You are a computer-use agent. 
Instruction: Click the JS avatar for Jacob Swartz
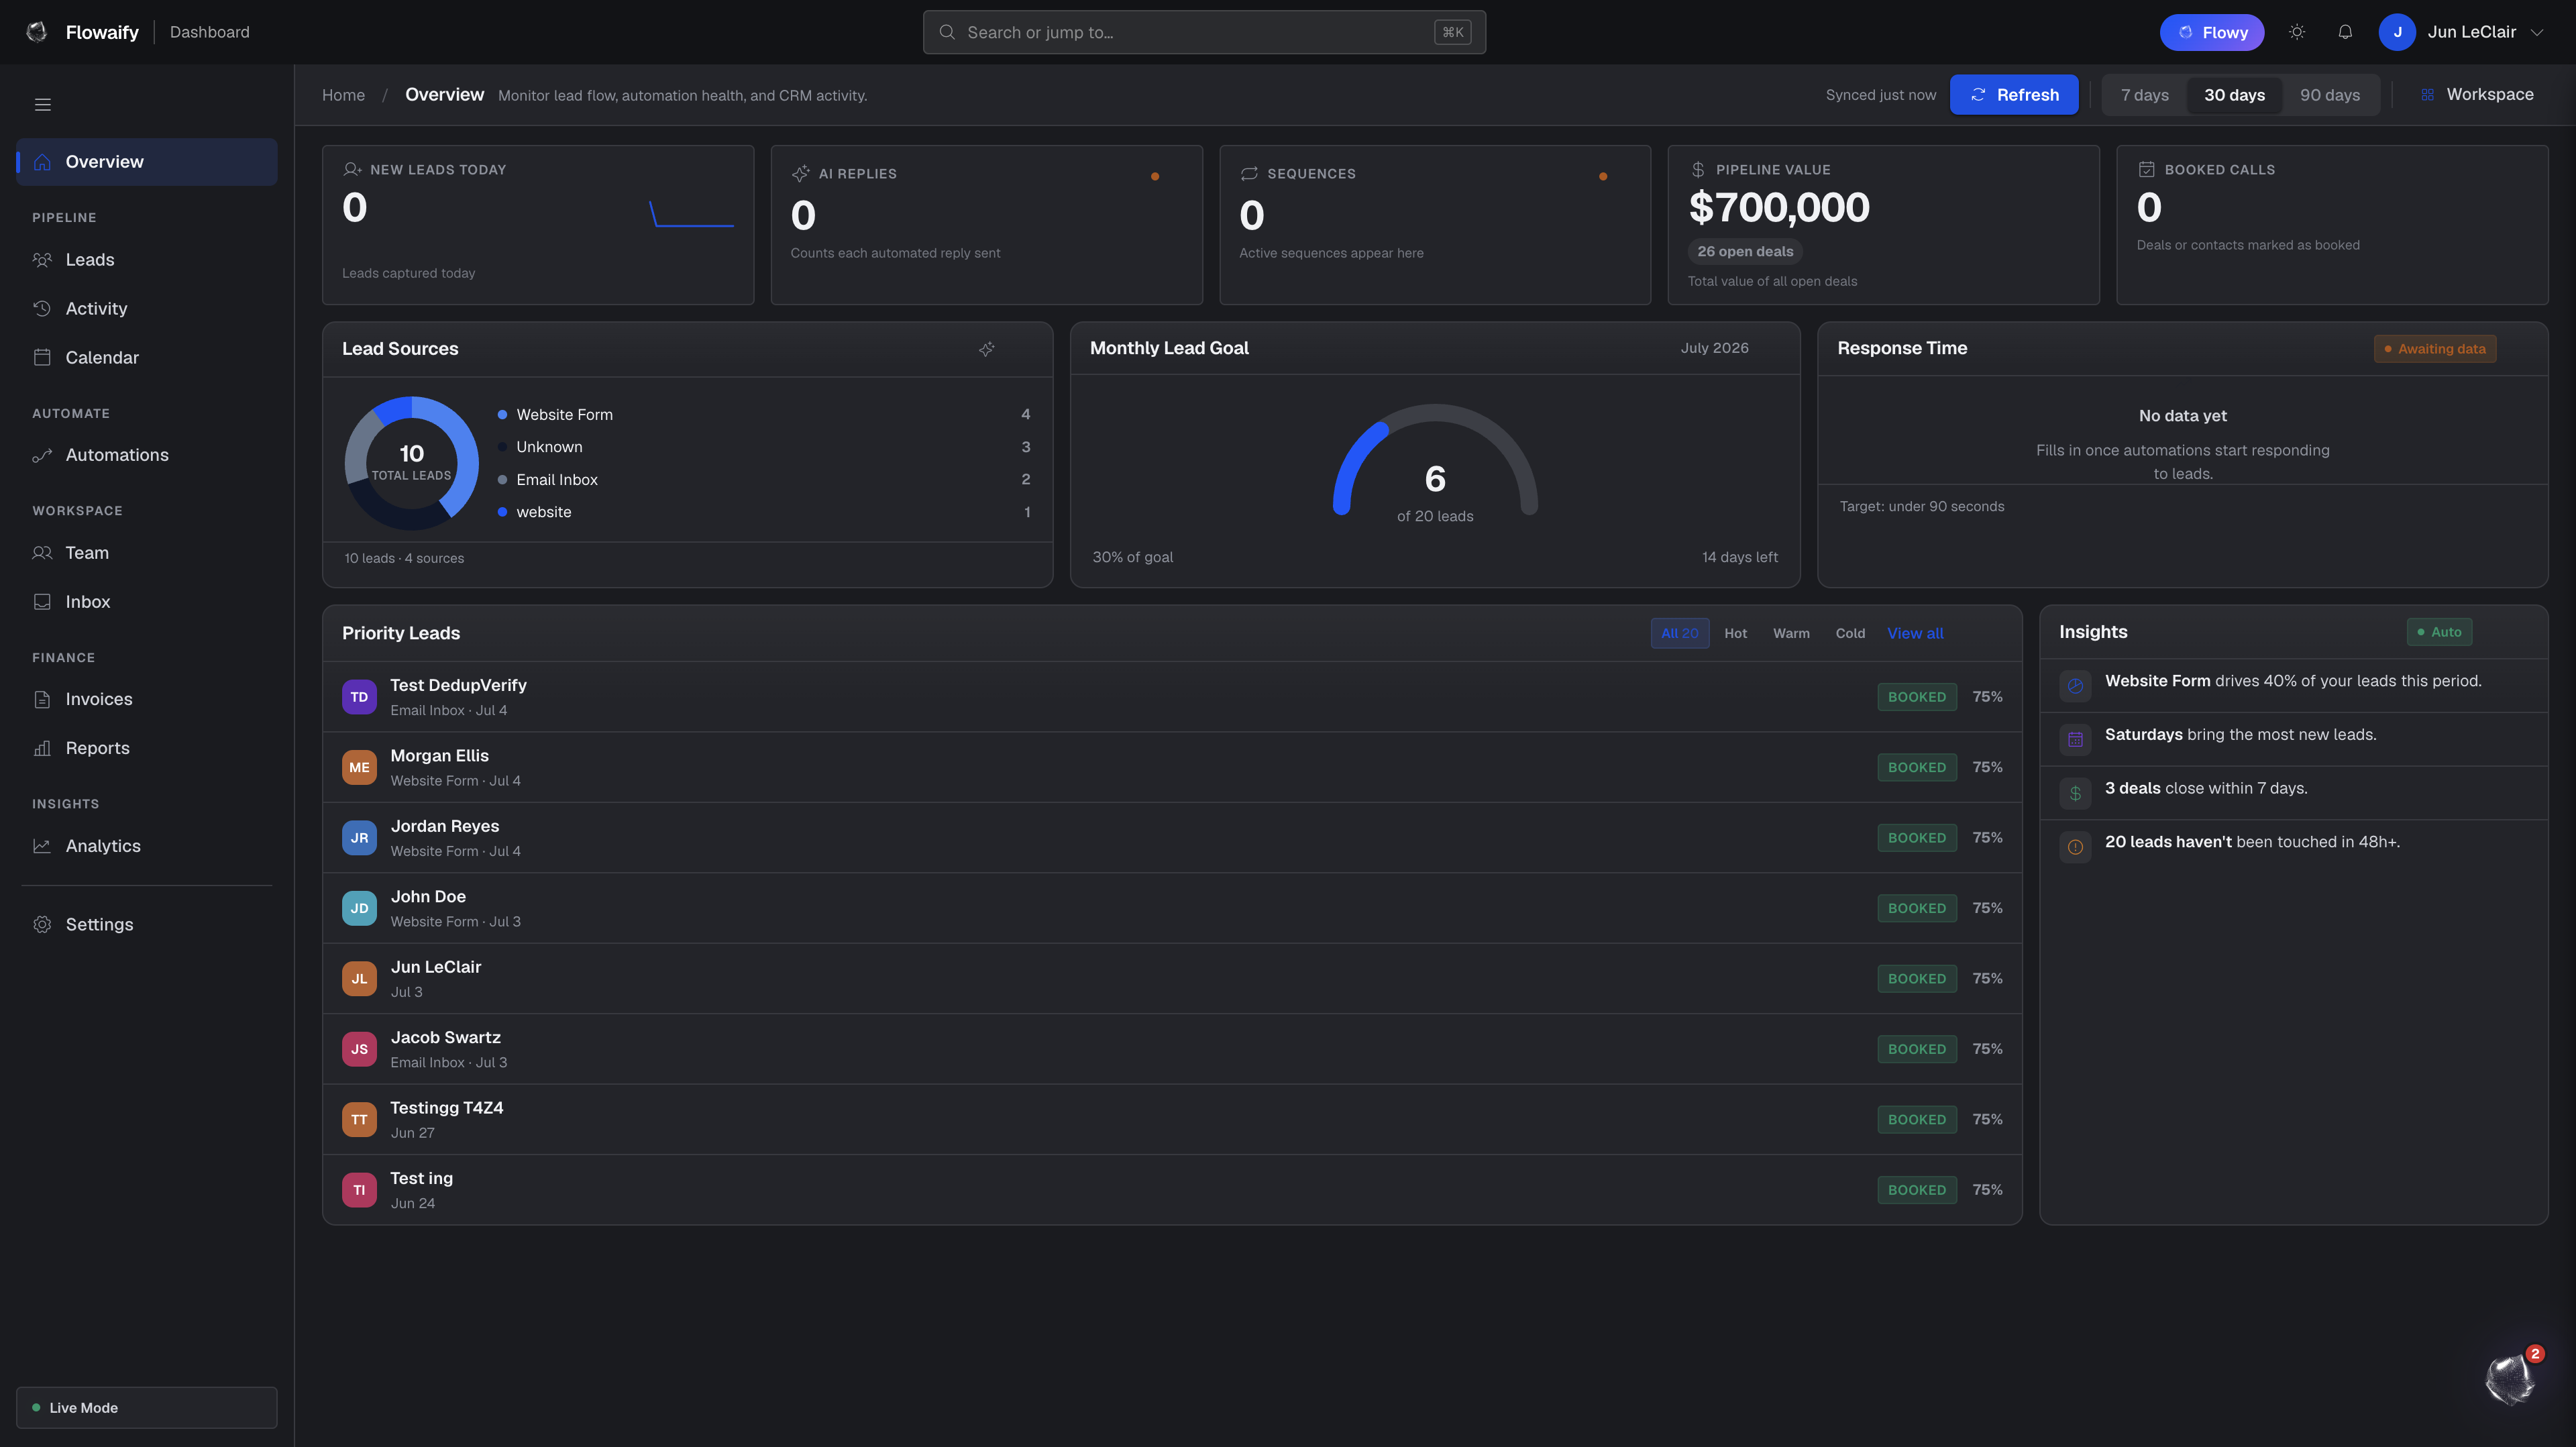click(359, 1049)
